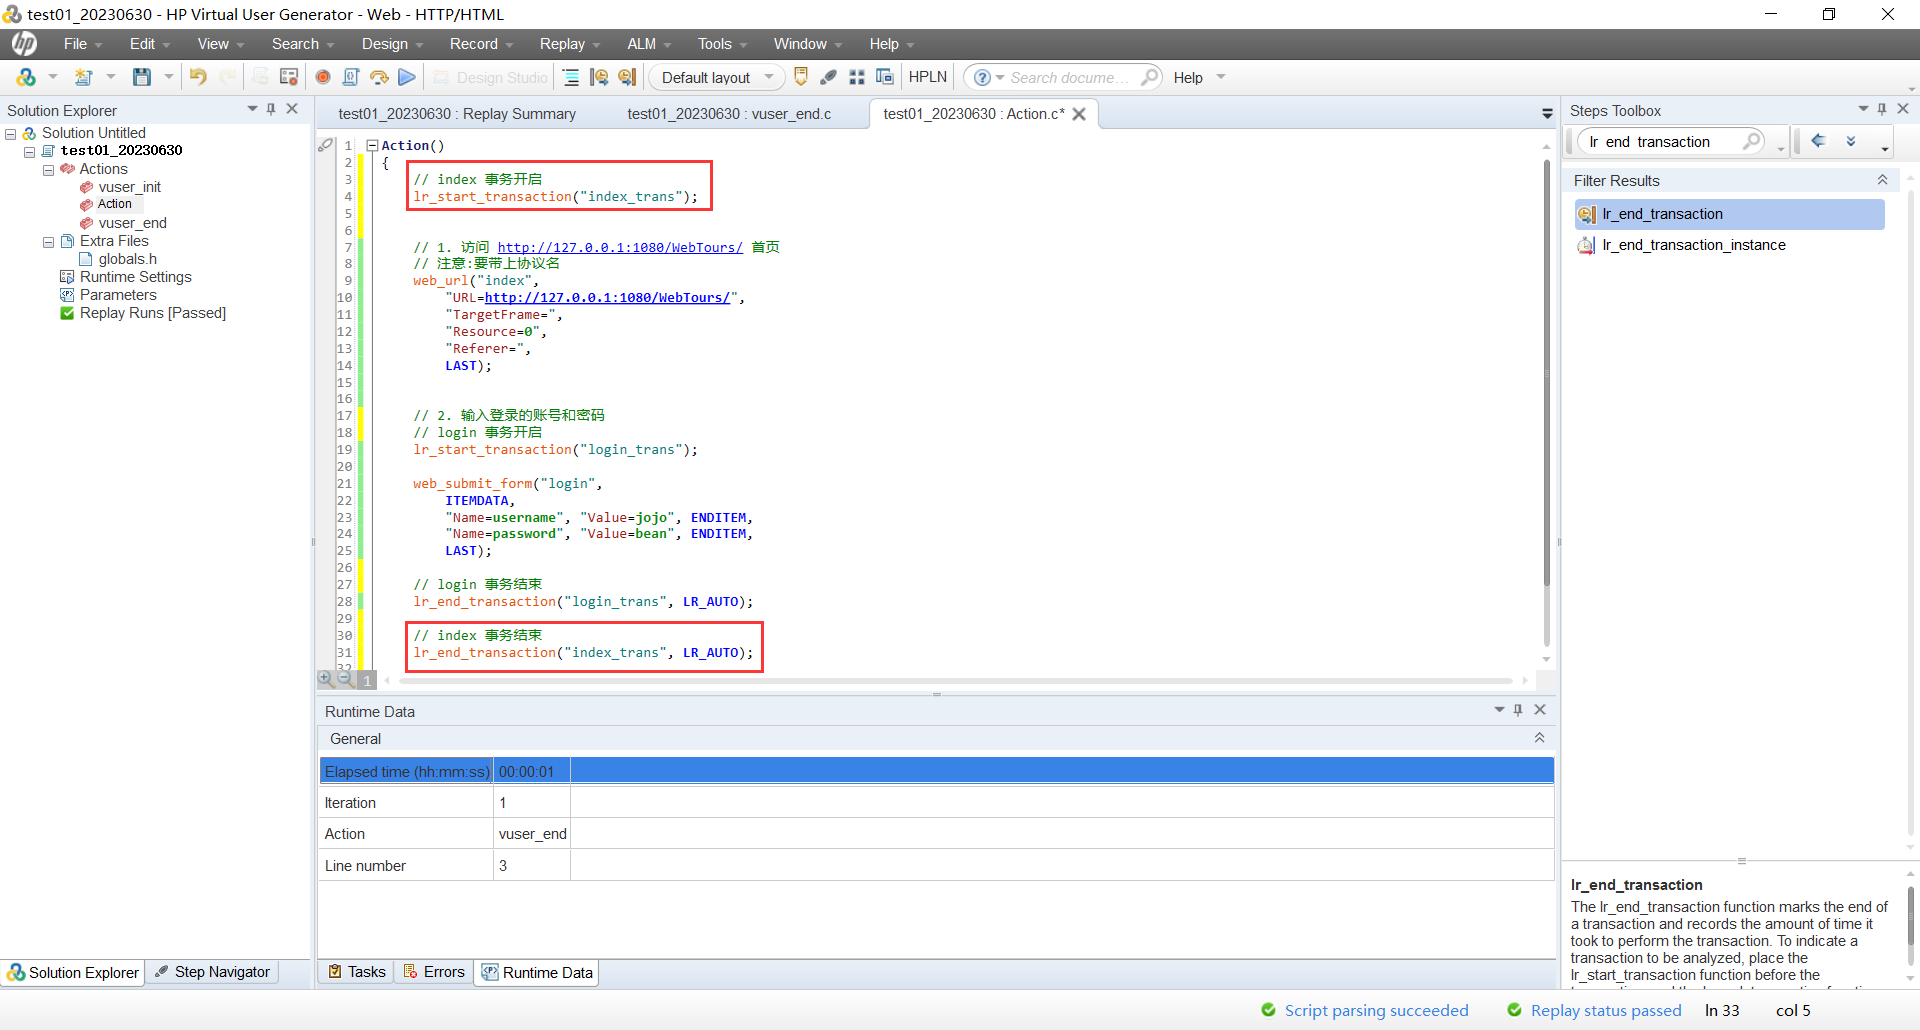Click the magnifier in Steps Toolbox search
Screen dimensions: 1920x1030
1752,141
